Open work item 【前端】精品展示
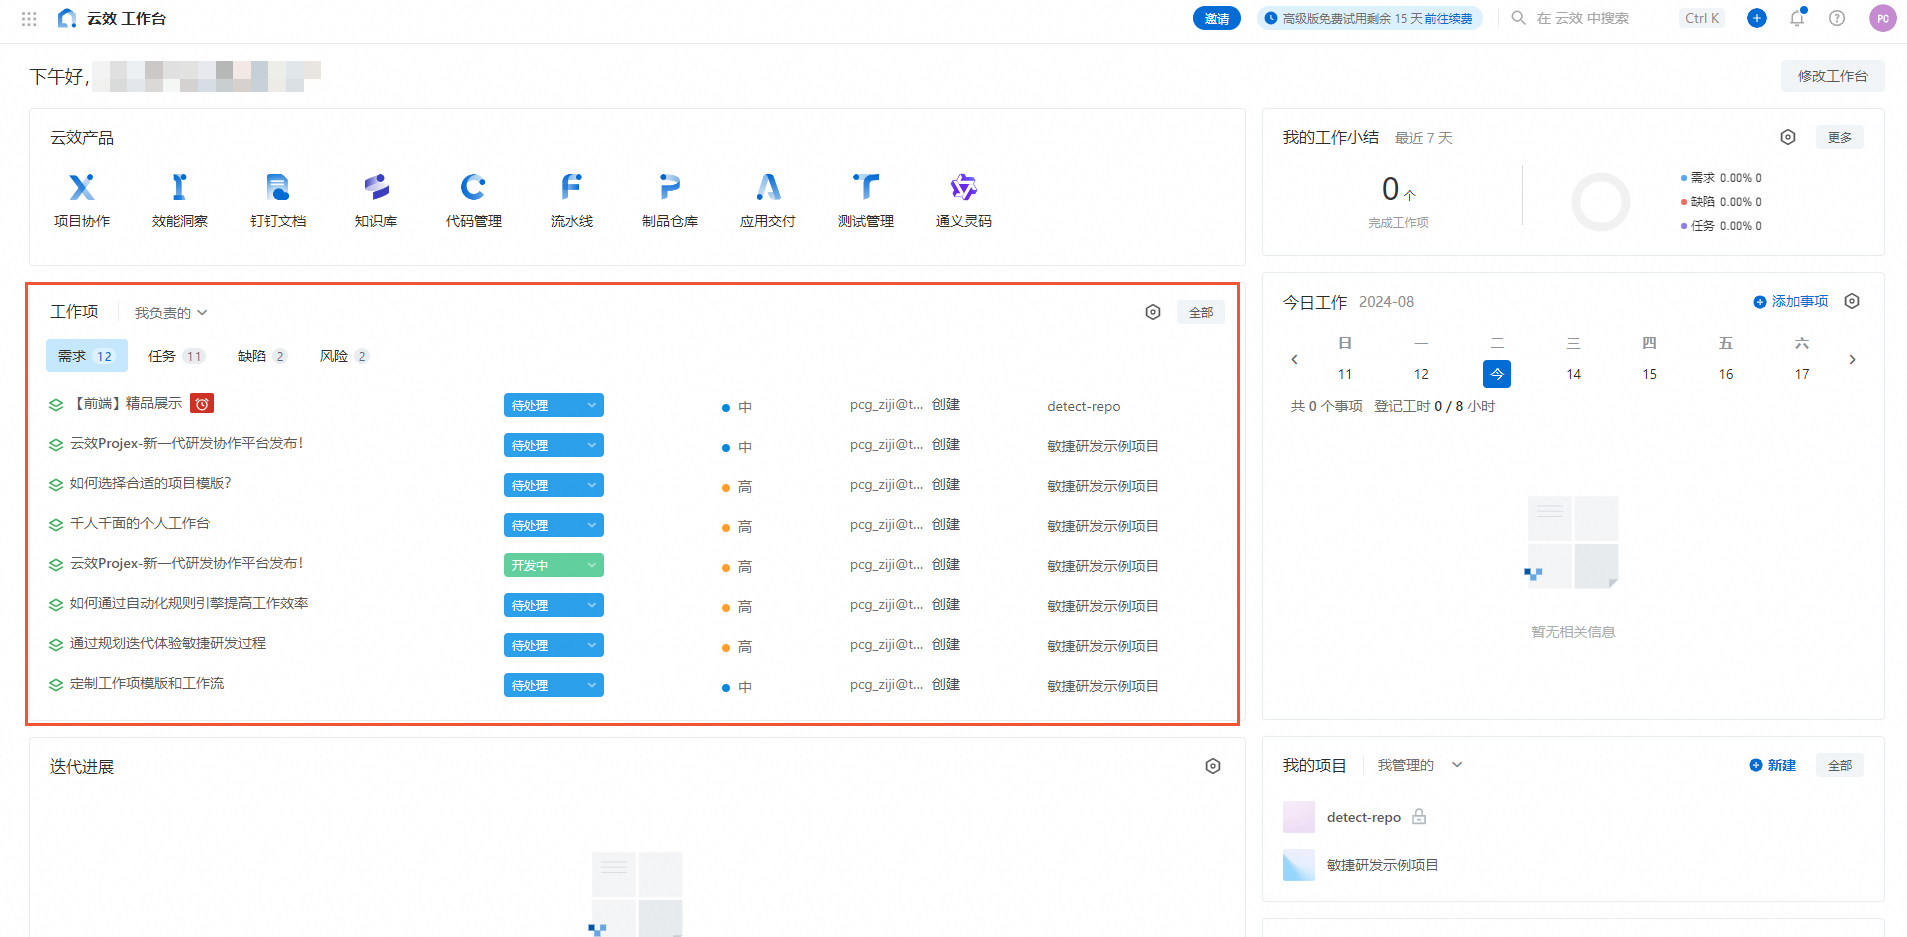Screen dimensions: 1907x937 126,403
